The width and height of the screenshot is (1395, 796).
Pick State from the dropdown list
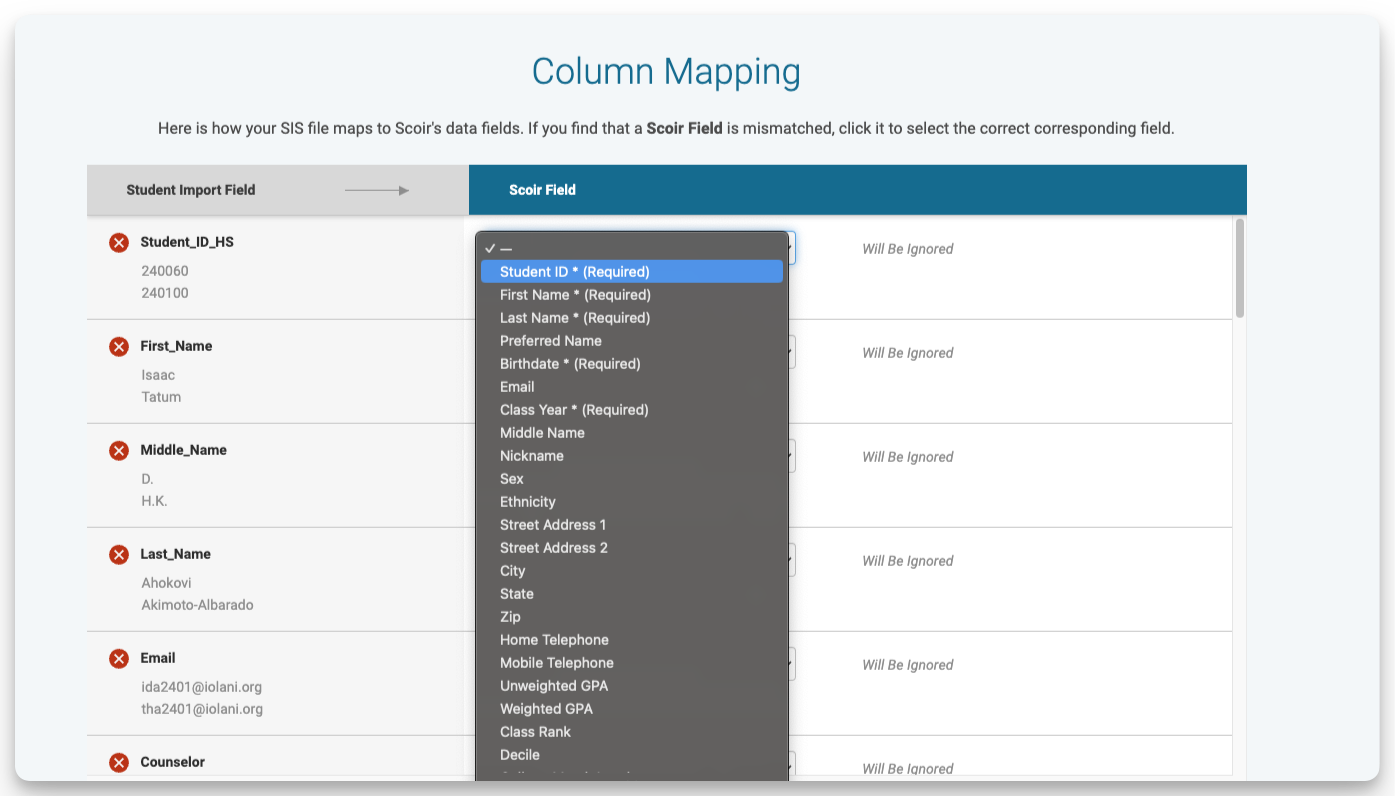(x=632, y=593)
